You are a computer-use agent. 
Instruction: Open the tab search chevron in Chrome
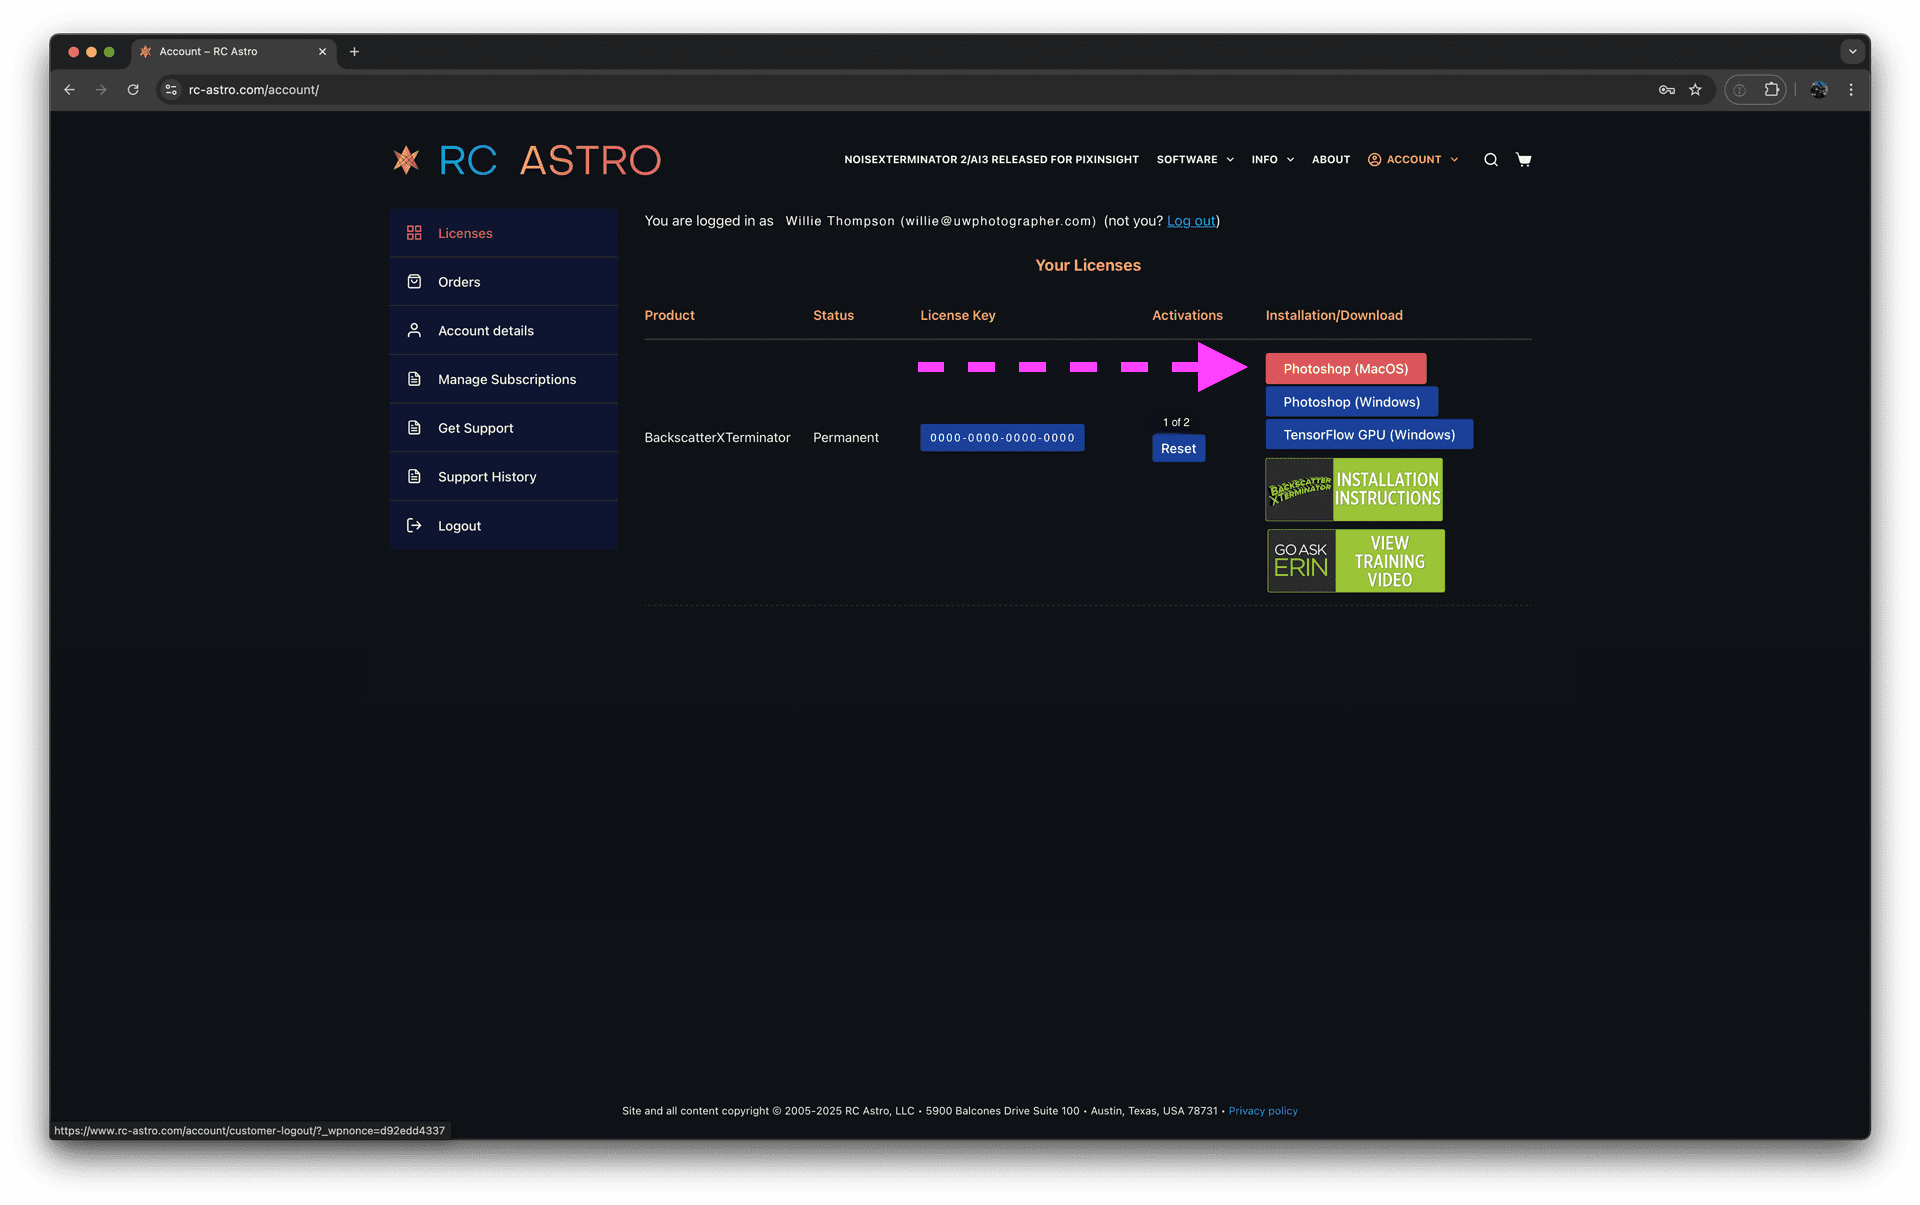[1852, 52]
